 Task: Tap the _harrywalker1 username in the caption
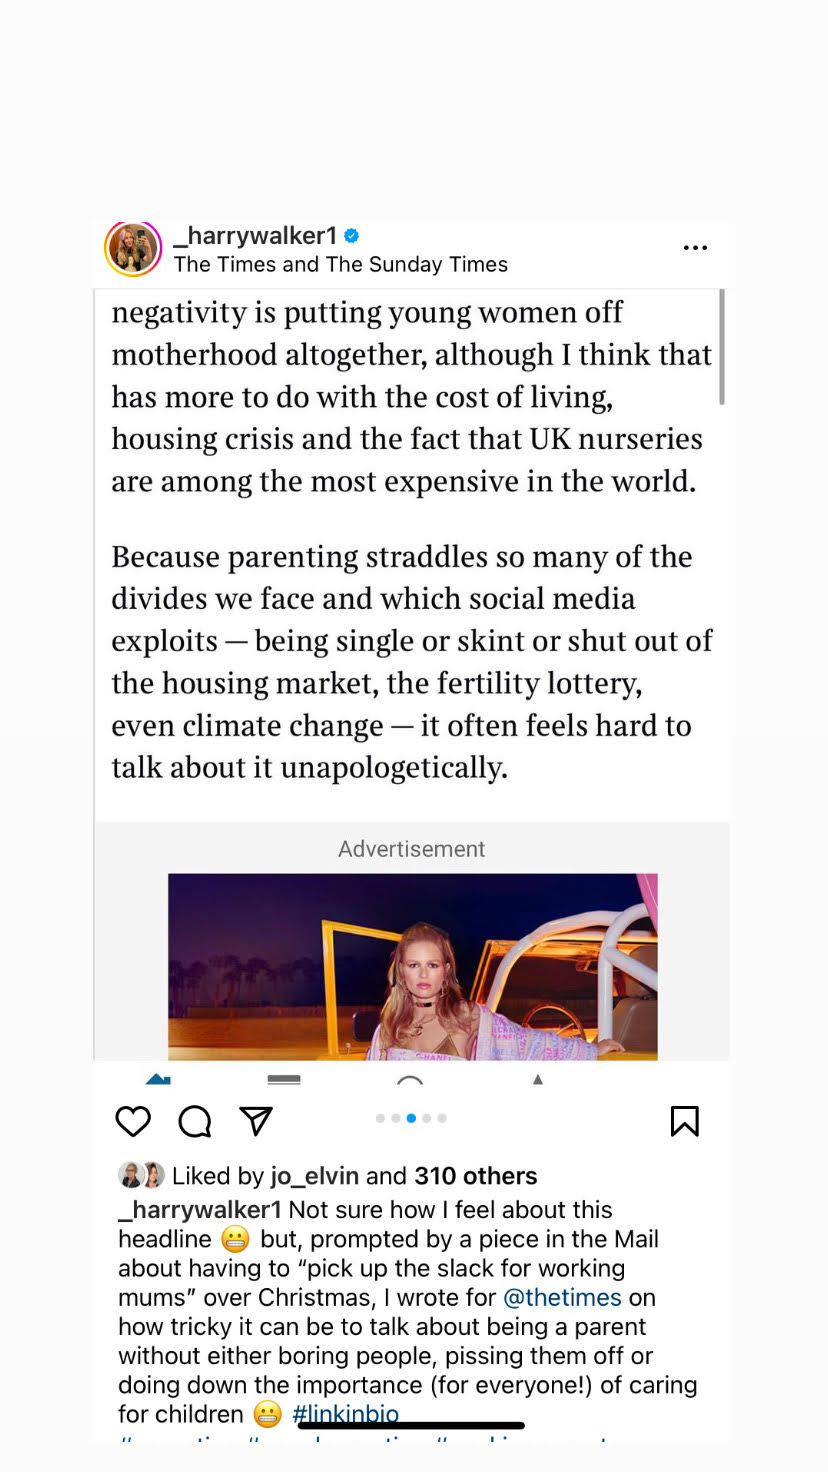pos(200,1210)
